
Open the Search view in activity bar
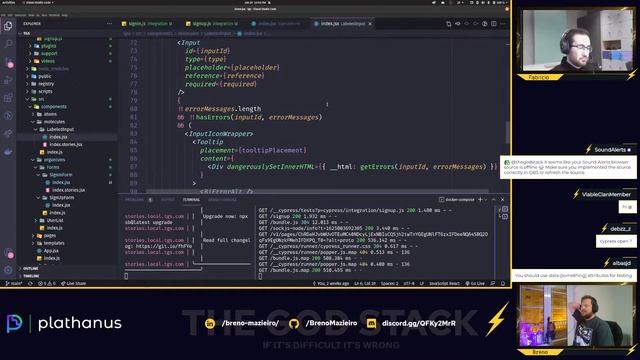pyautogui.click(x=8, y=44)
